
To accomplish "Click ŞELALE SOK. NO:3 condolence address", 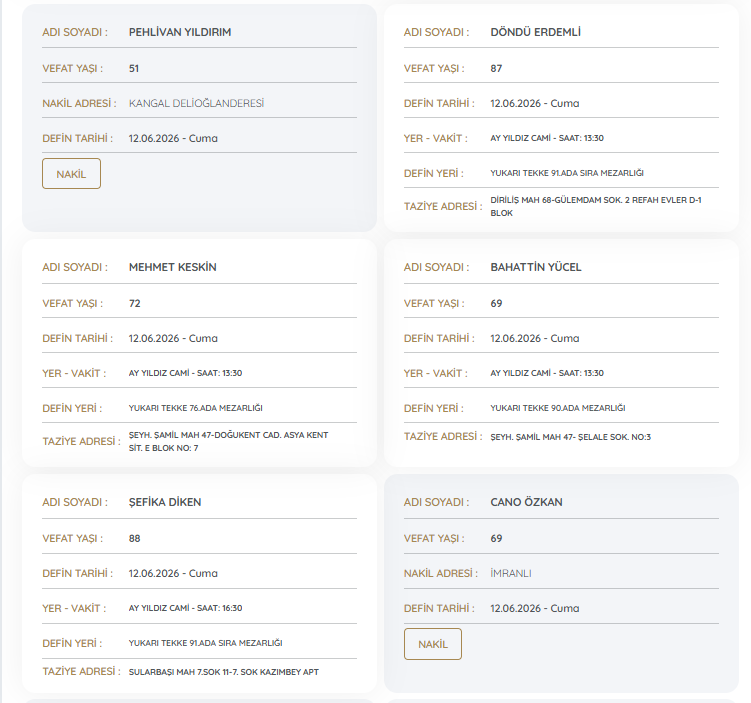I will coord(570,437).
